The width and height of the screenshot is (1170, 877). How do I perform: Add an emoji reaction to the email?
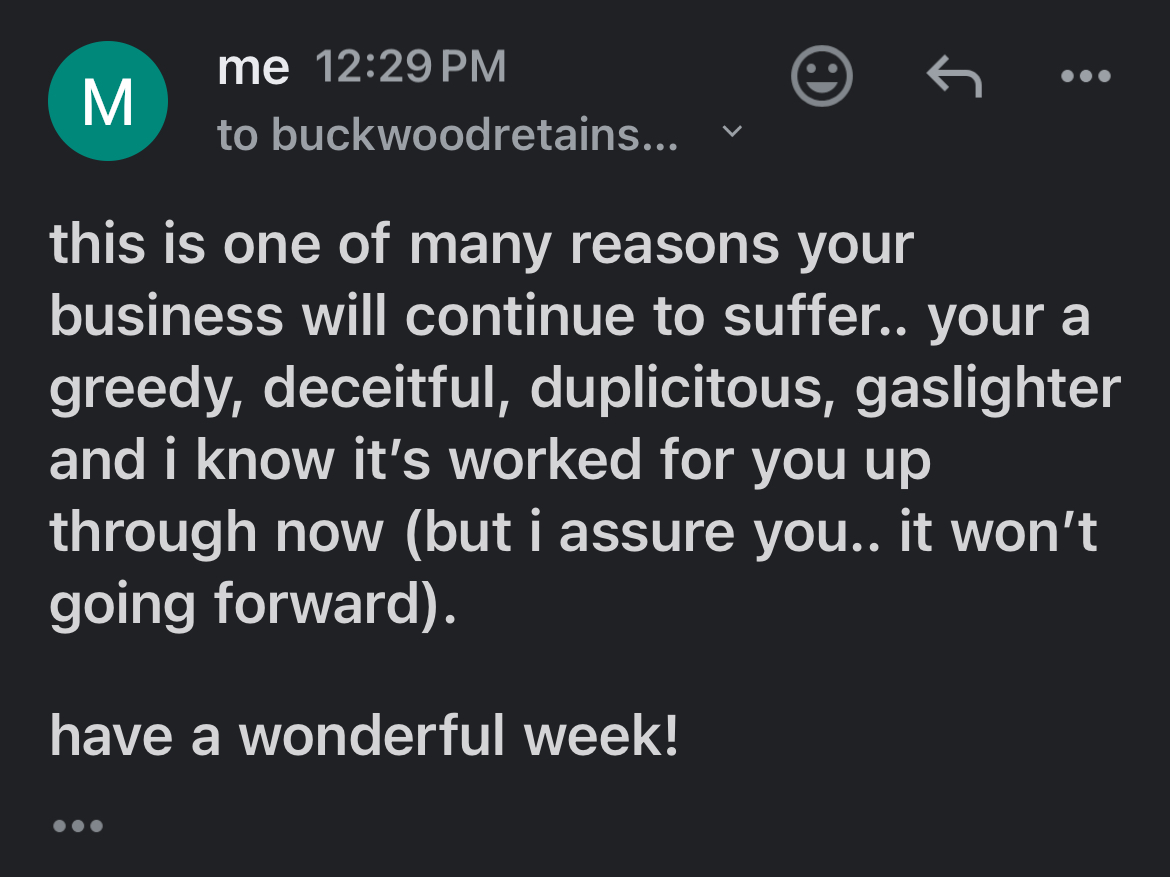pos(822,76)
